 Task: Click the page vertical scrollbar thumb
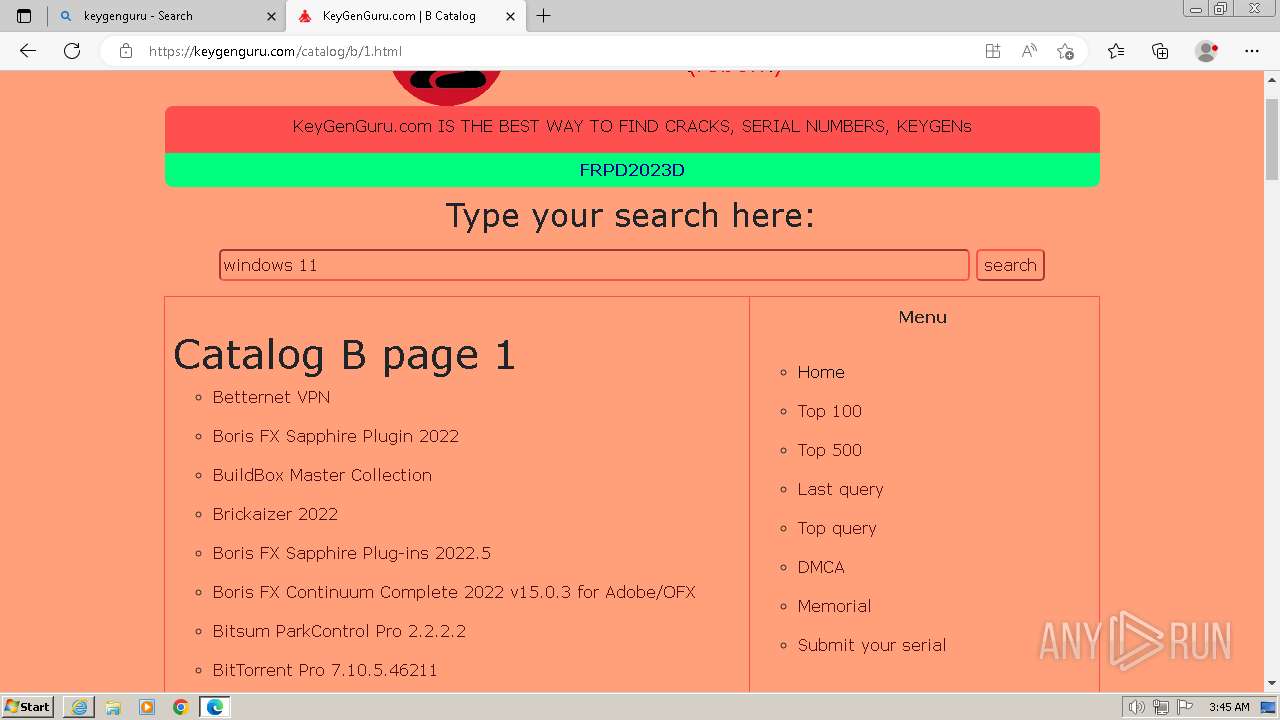pyautogui.click(x=1272, y=139)
